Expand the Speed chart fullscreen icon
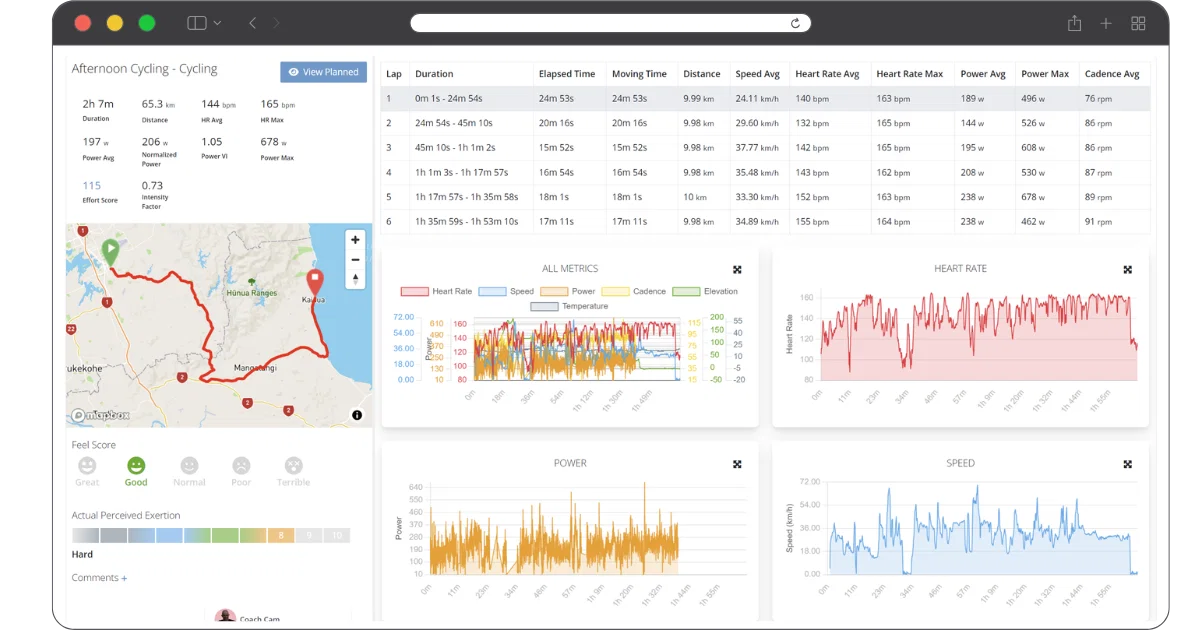The width and height of the screenshot is (1200, 630). click(x=1127, y=464)
